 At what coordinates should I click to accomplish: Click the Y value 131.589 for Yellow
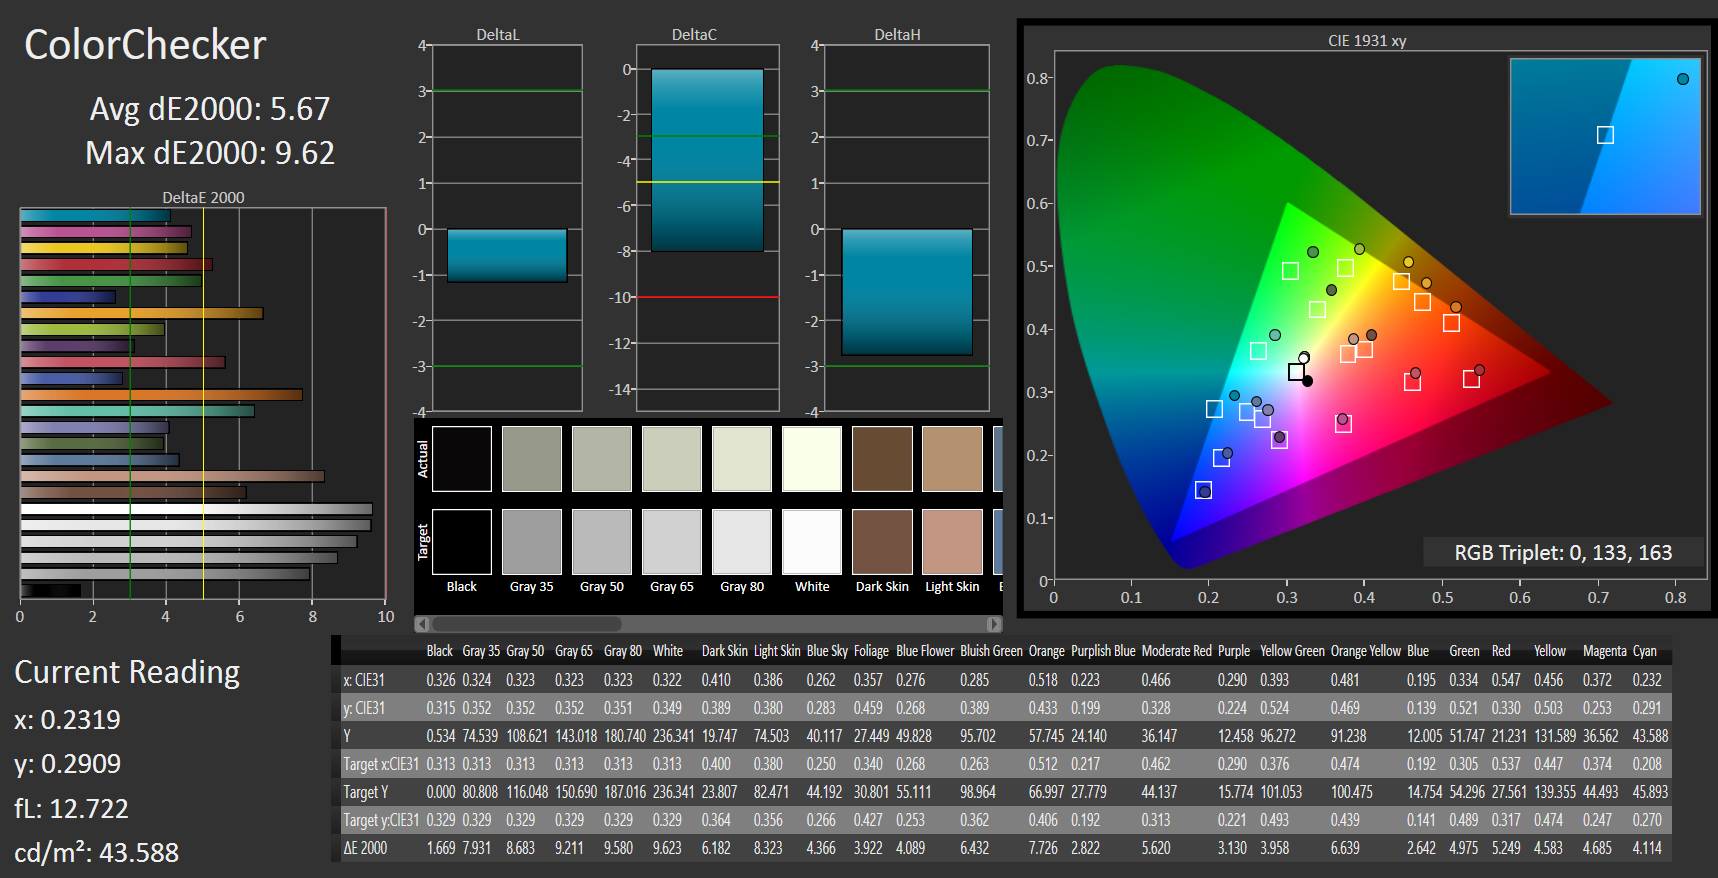tap(1555, 736)
